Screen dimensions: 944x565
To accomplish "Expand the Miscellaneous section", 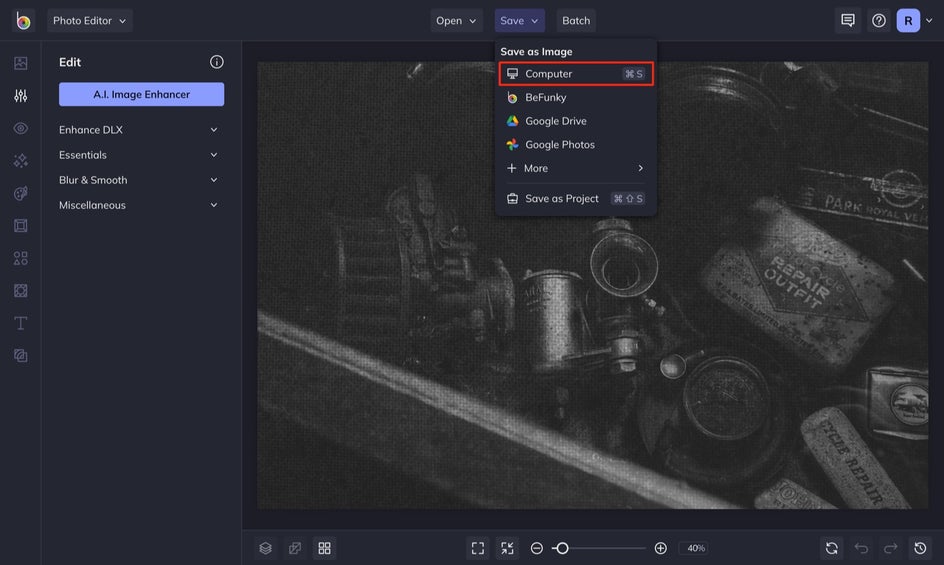I will click(x=138, y=205).
